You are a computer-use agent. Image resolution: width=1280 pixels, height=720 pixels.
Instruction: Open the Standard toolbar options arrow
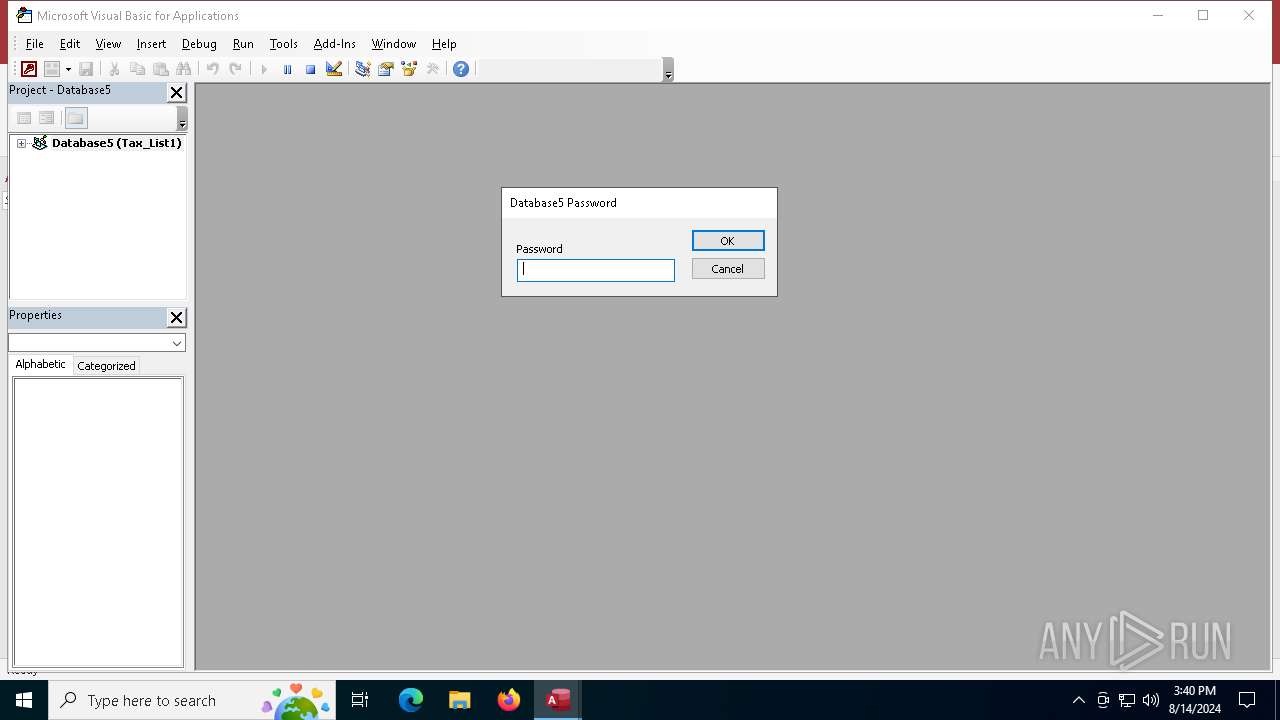tap(668, 70)
